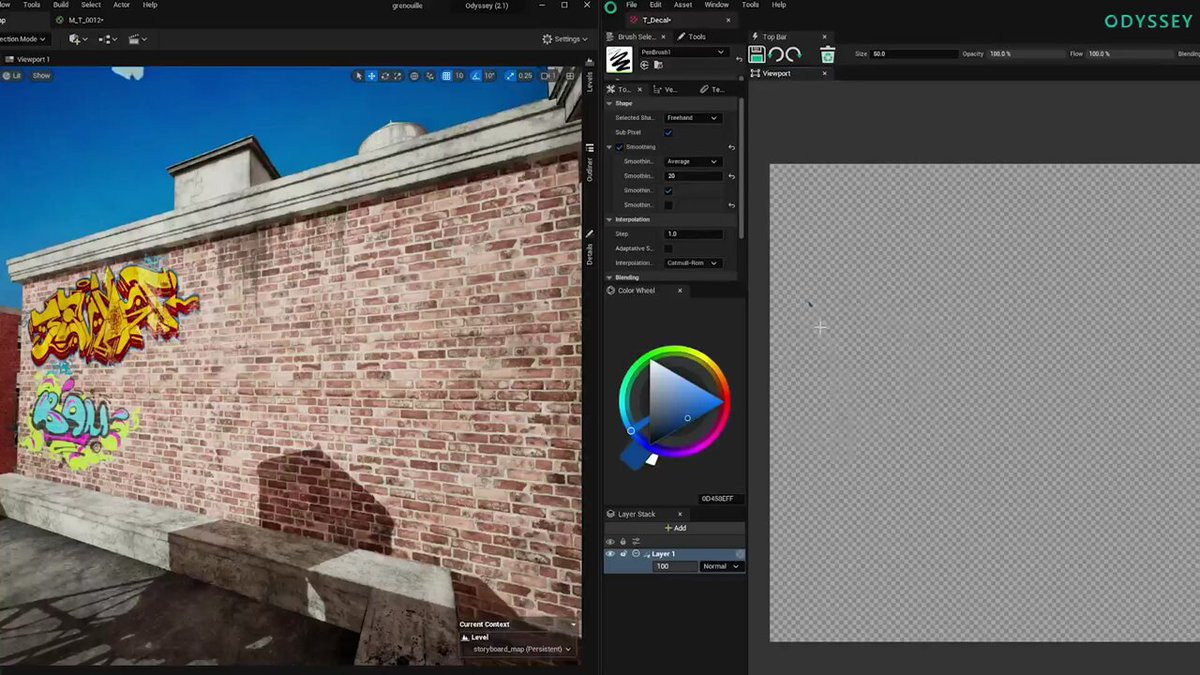Switch to the Tools tab
Screen dimensions: 1200x675
click(x=697, y=37)
